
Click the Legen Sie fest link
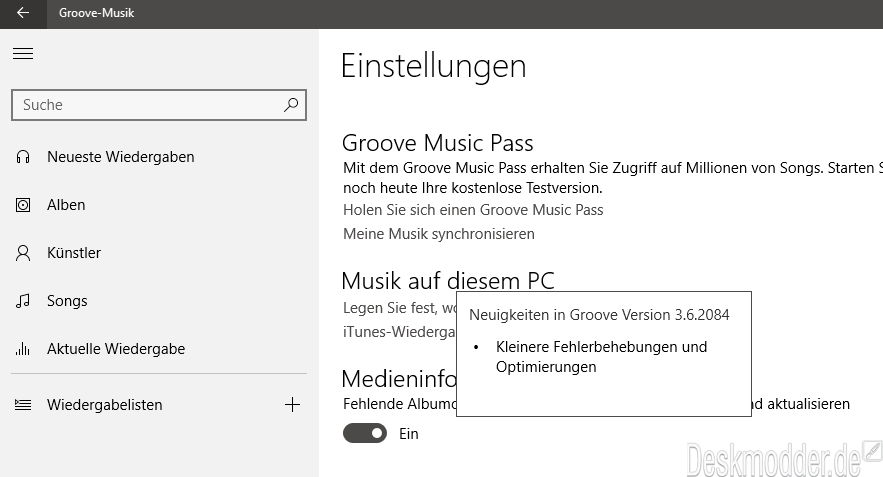399,308
